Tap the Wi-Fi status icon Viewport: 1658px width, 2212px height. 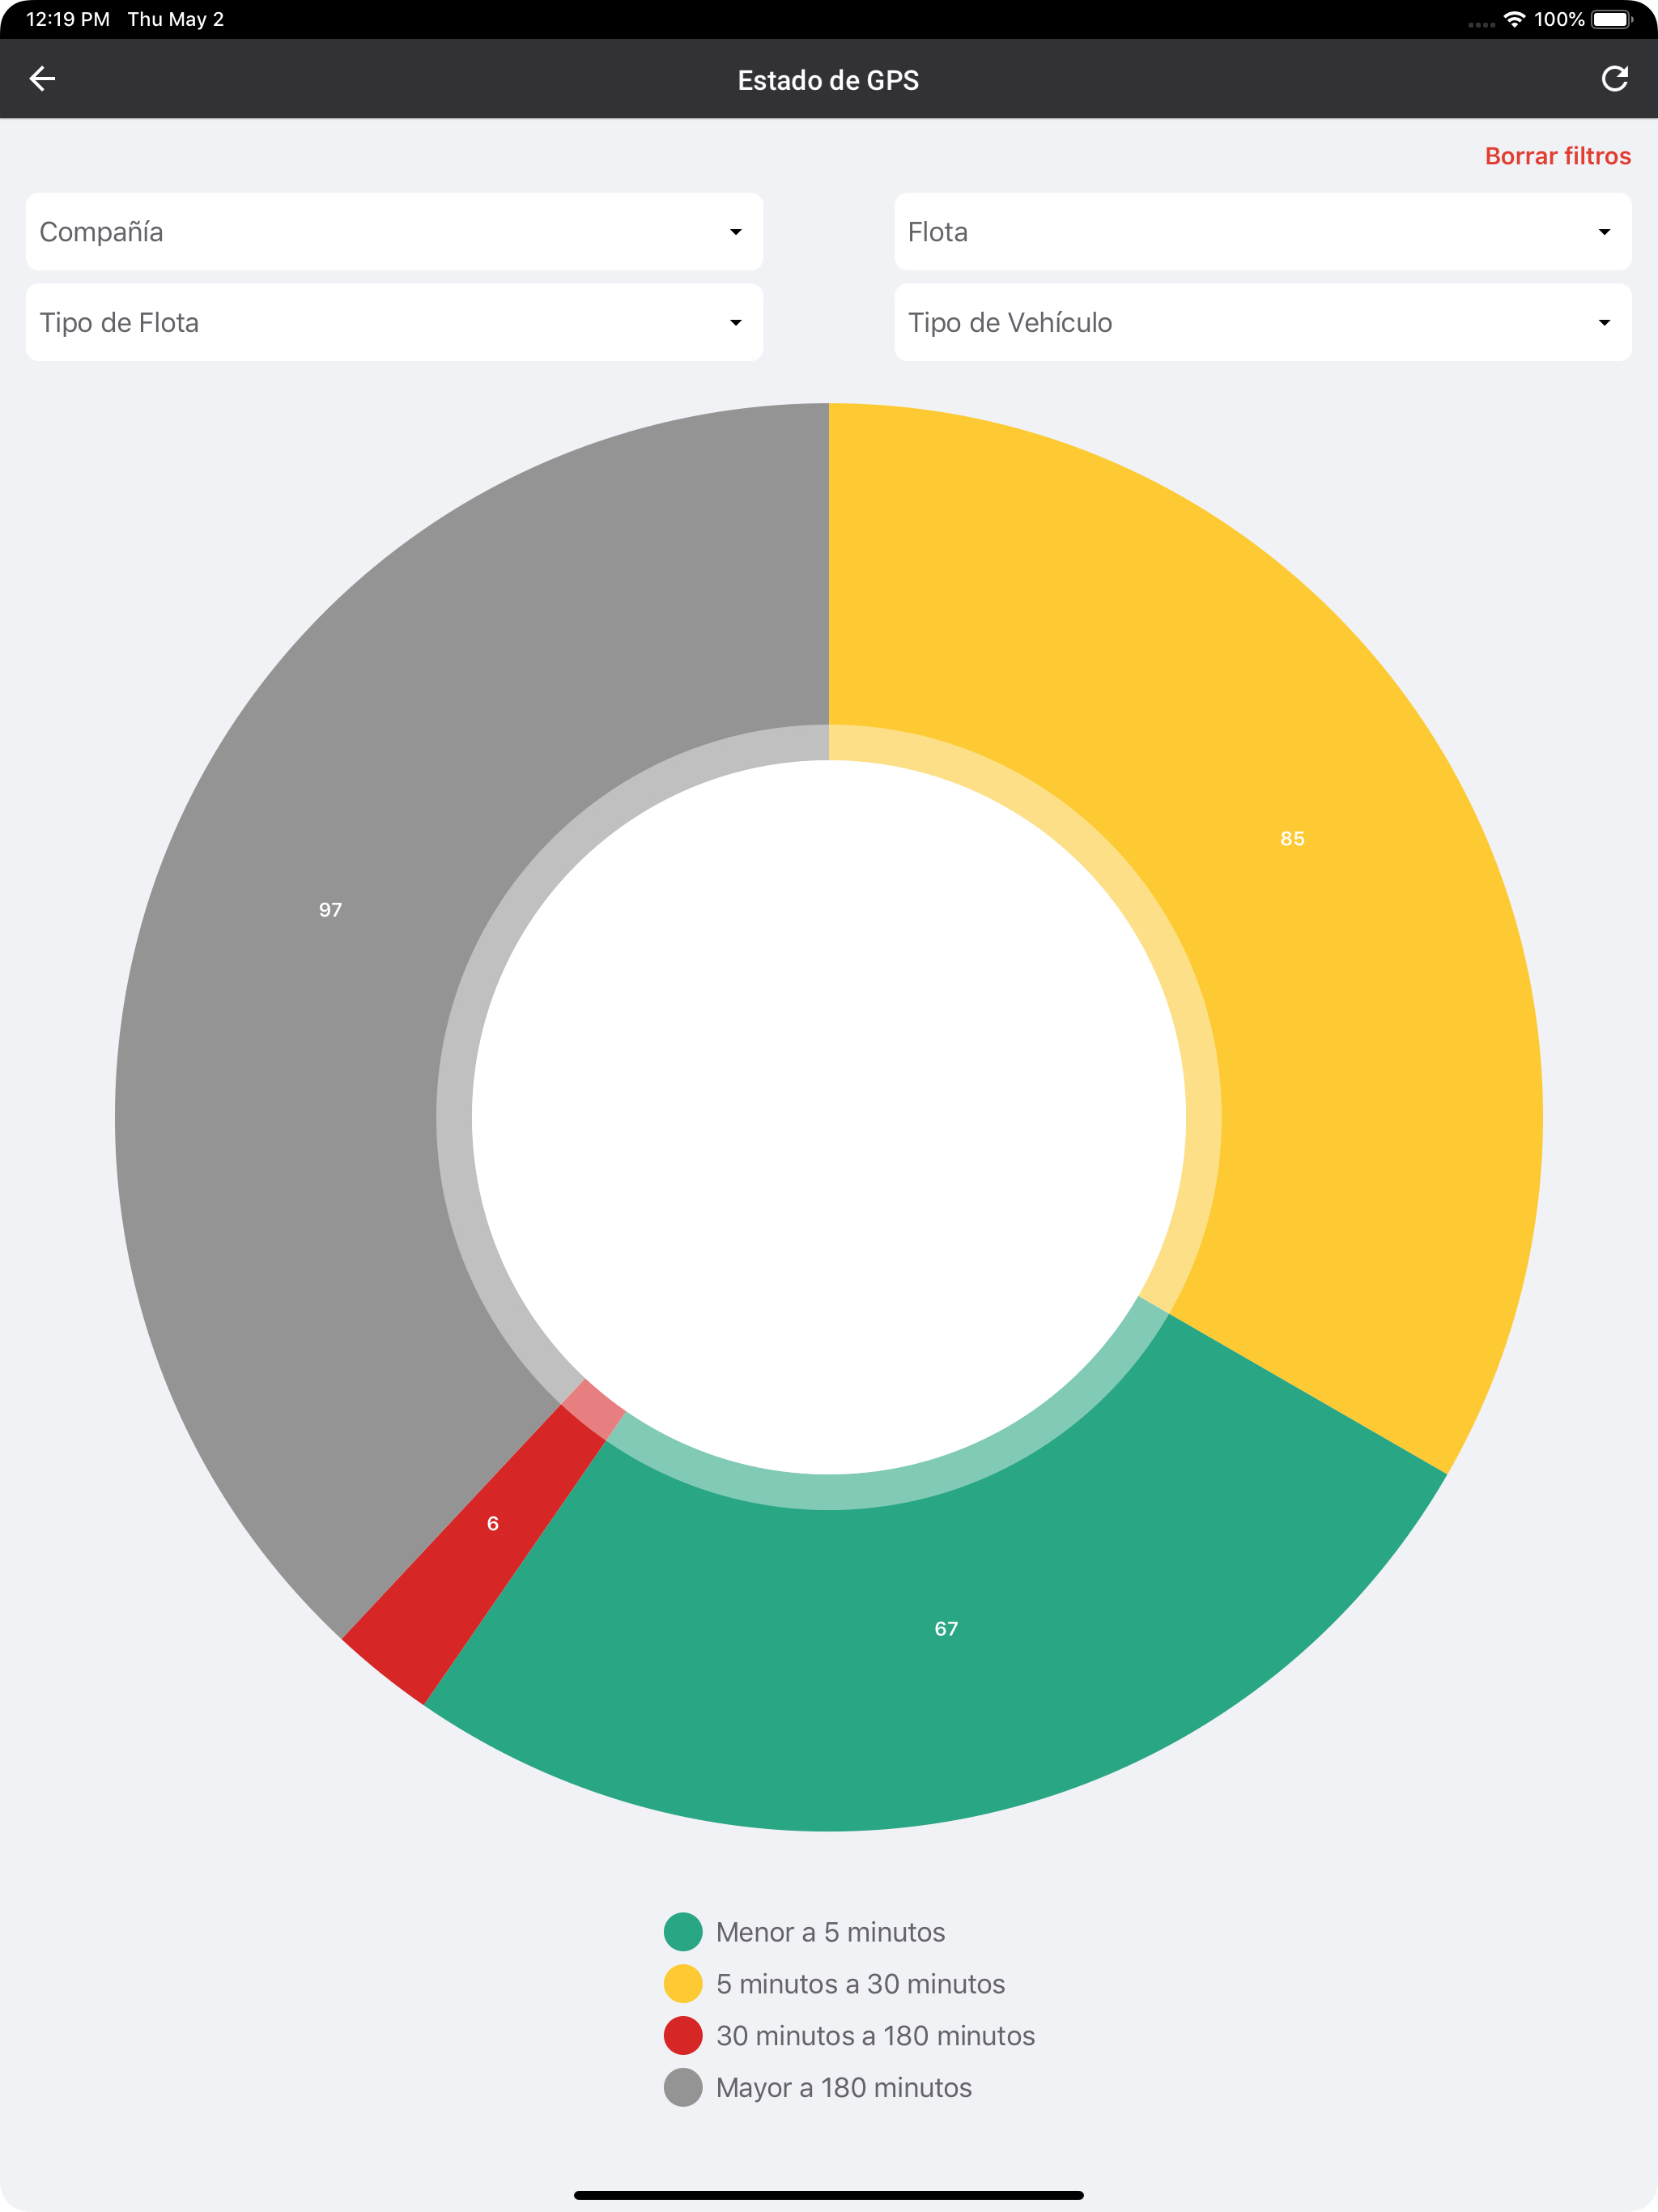(x=1514, y=19)
